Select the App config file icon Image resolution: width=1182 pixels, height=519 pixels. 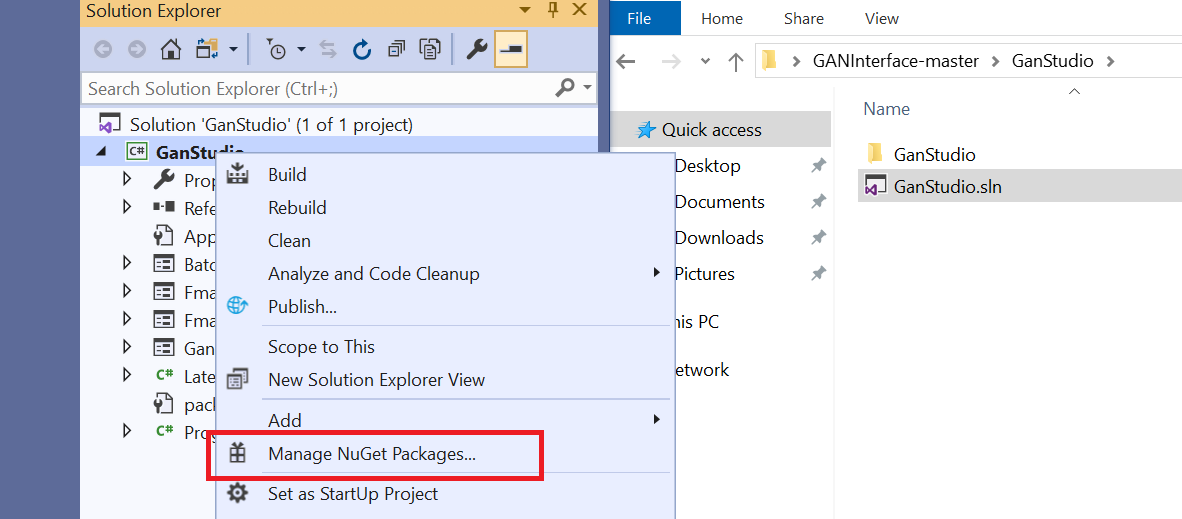tap(164, 235)
